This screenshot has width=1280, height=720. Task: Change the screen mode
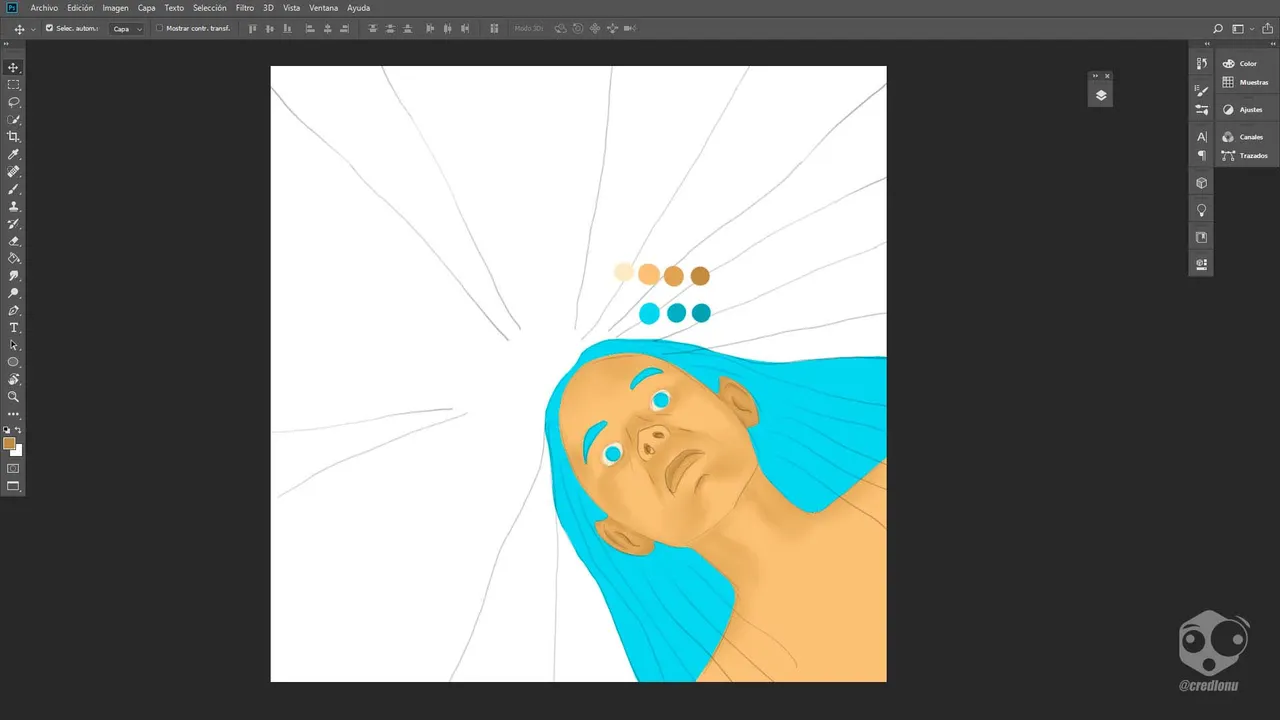(x=14, y=486)
